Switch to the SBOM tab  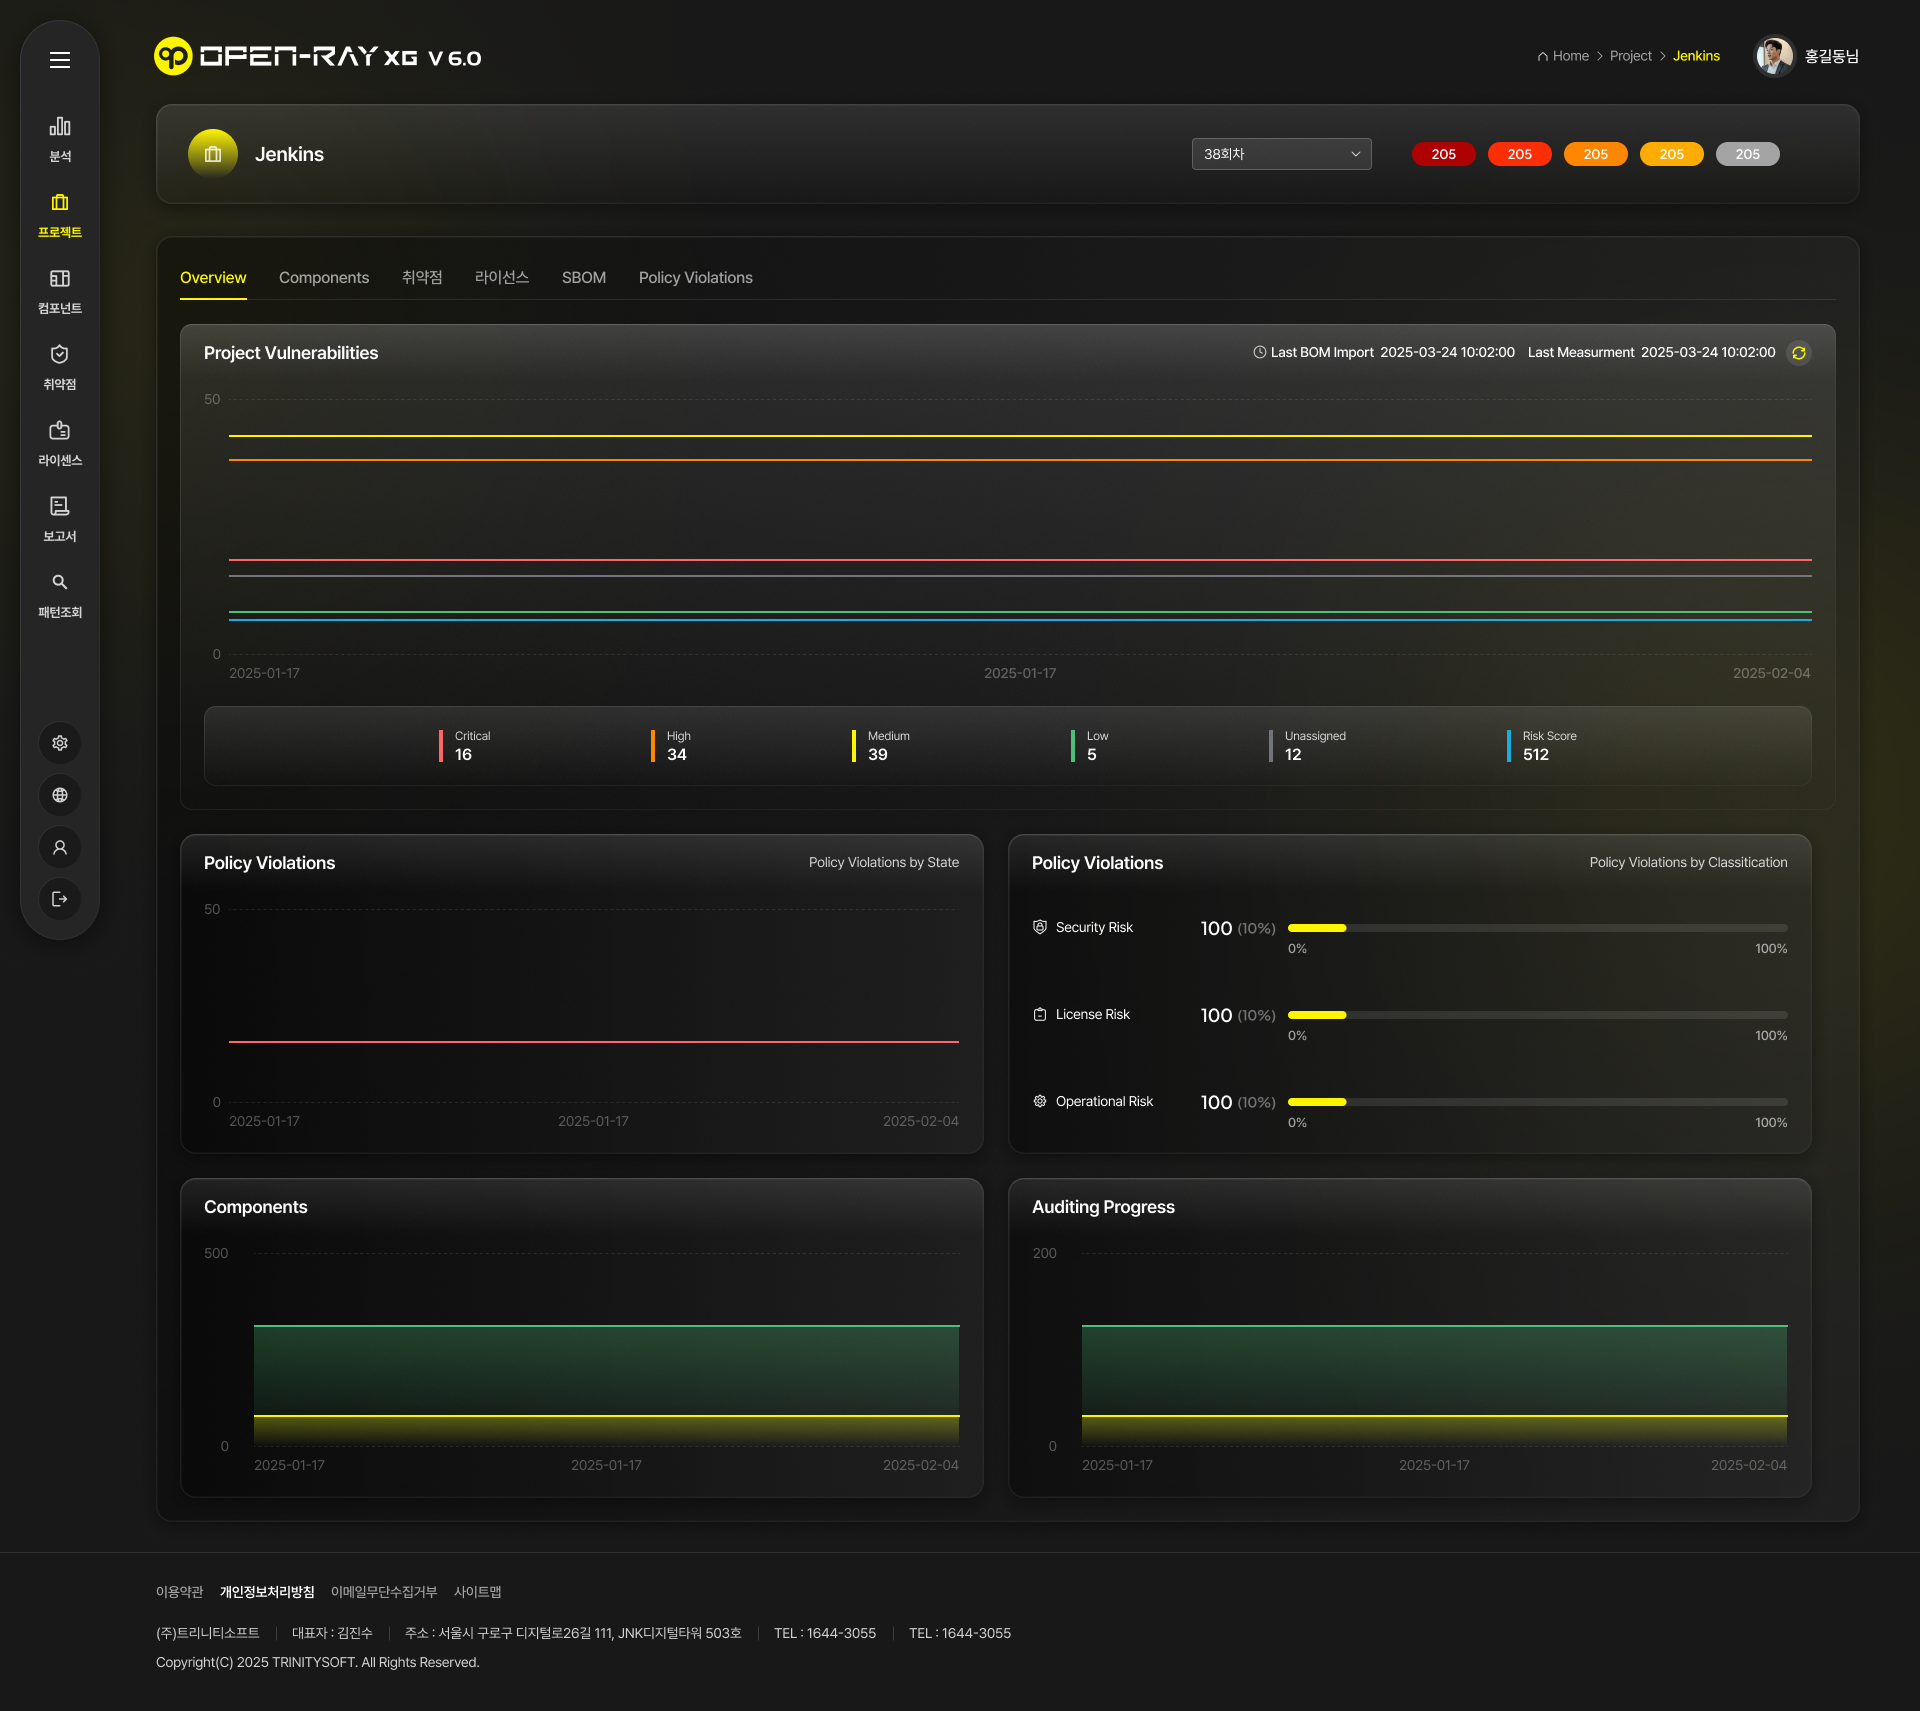[x=584, y=278]
